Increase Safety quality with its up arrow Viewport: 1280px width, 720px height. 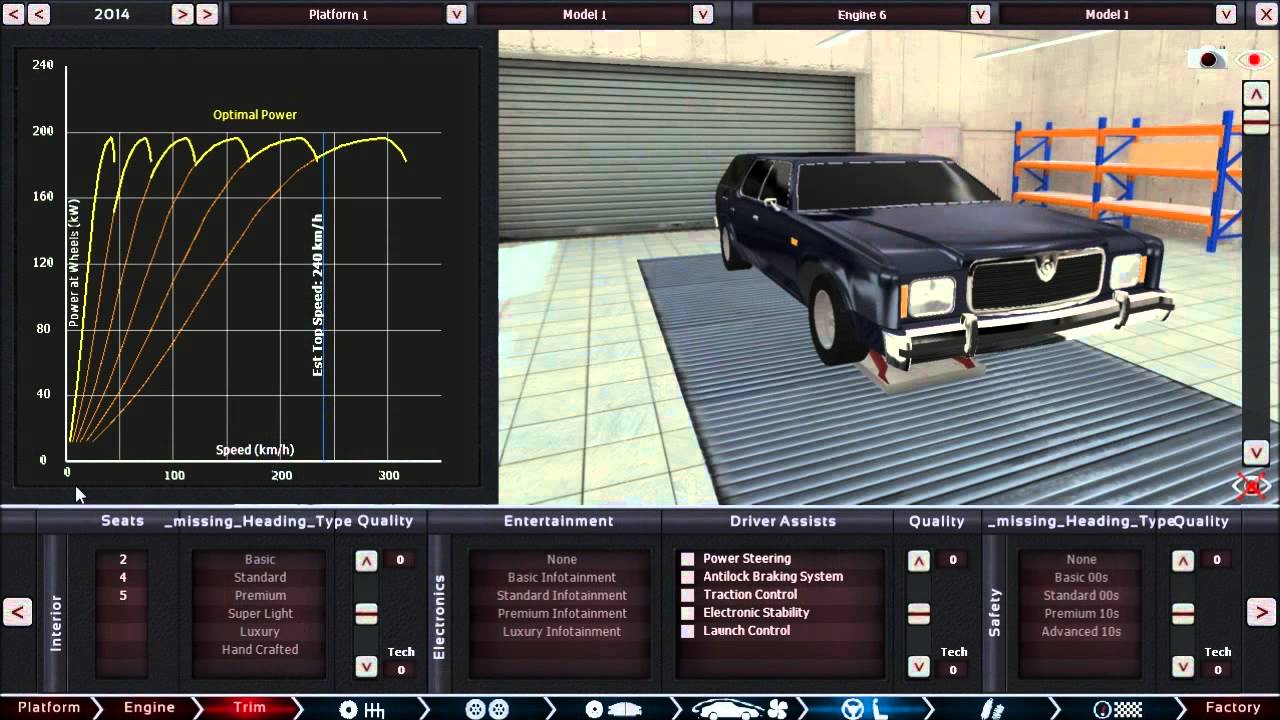point(1183,561)
